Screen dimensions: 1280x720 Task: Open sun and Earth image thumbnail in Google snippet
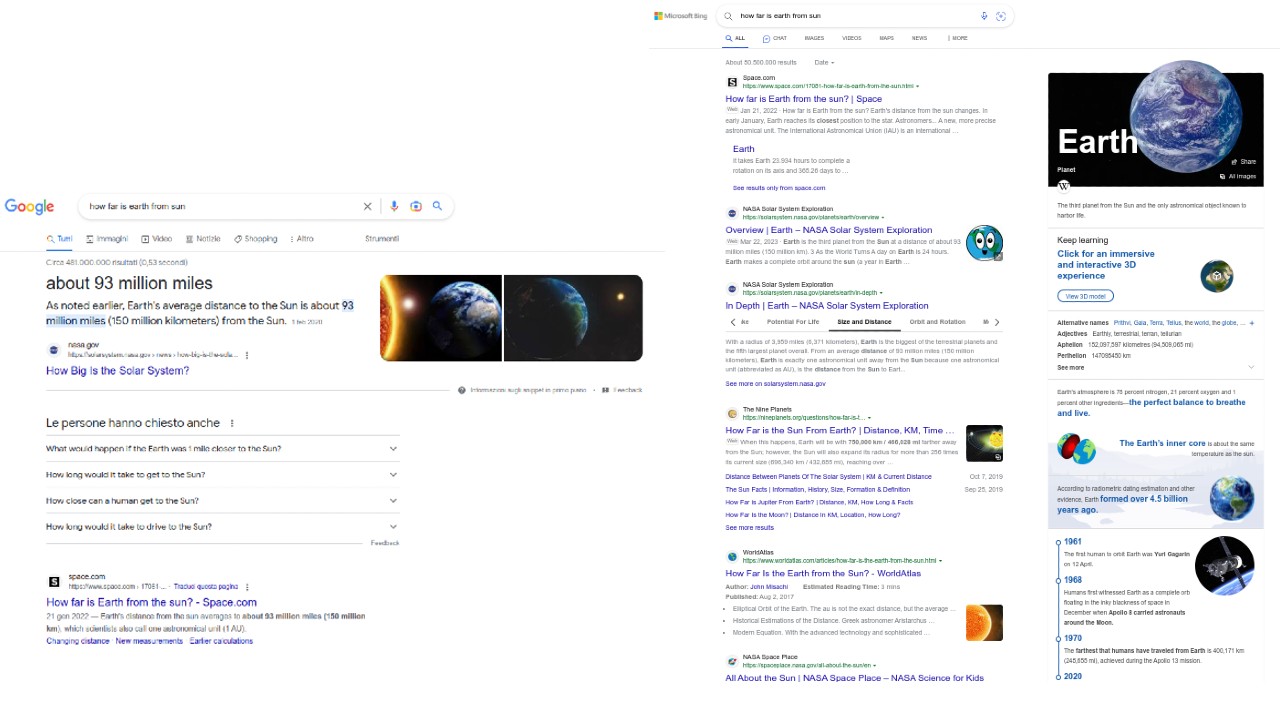point(441,318)
